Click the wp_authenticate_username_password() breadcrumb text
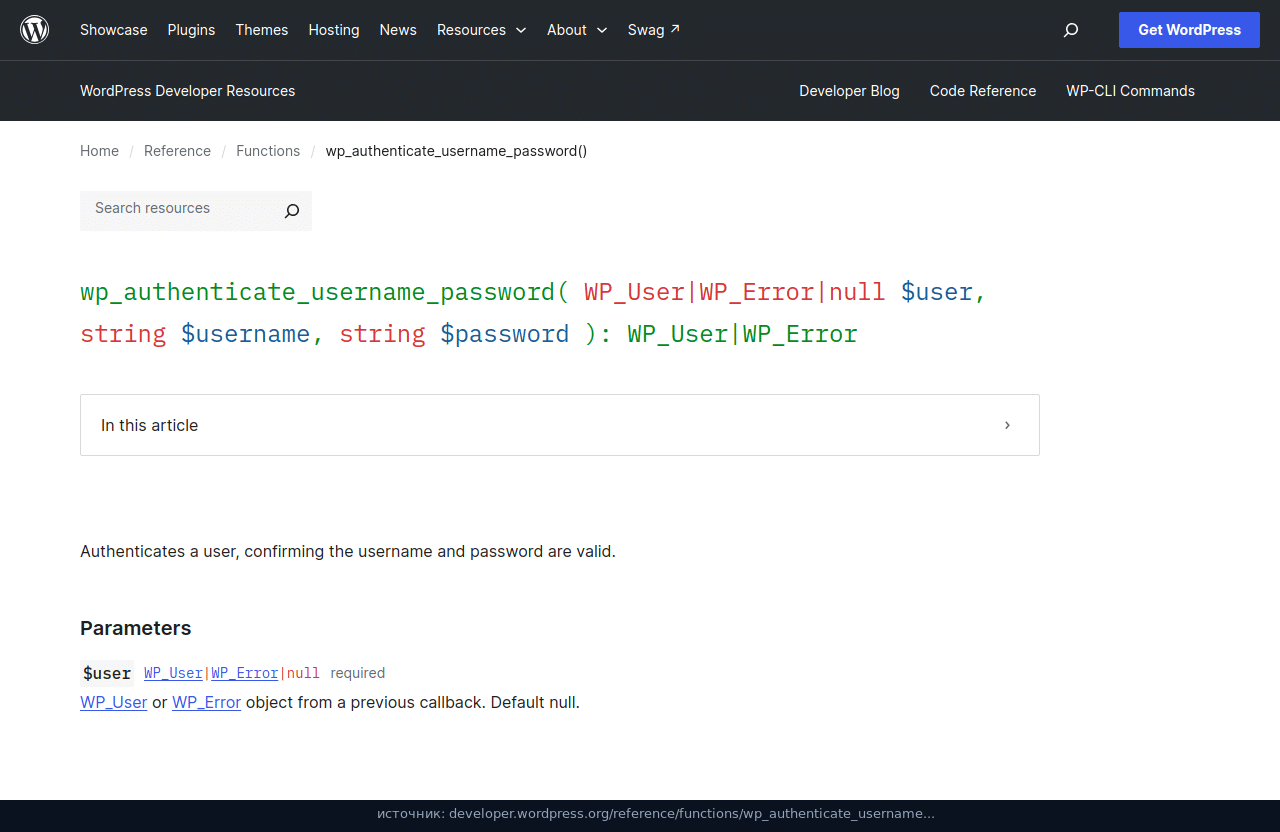Viewport: 1280px width, 832px height. (456, 151)
